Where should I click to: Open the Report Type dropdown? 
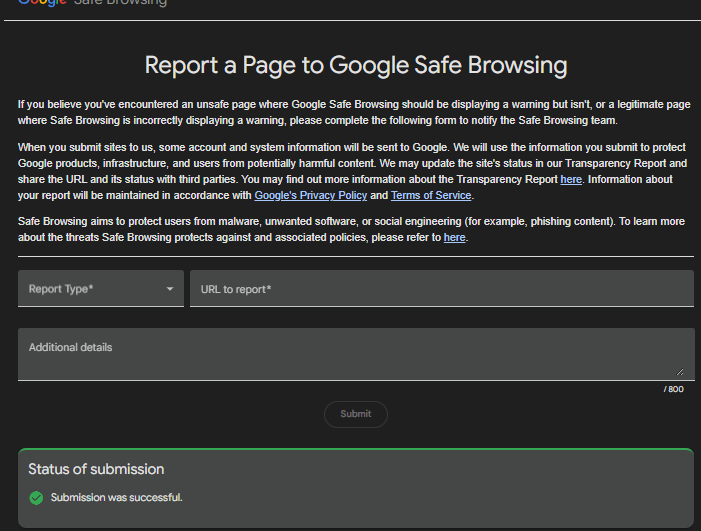101,288
